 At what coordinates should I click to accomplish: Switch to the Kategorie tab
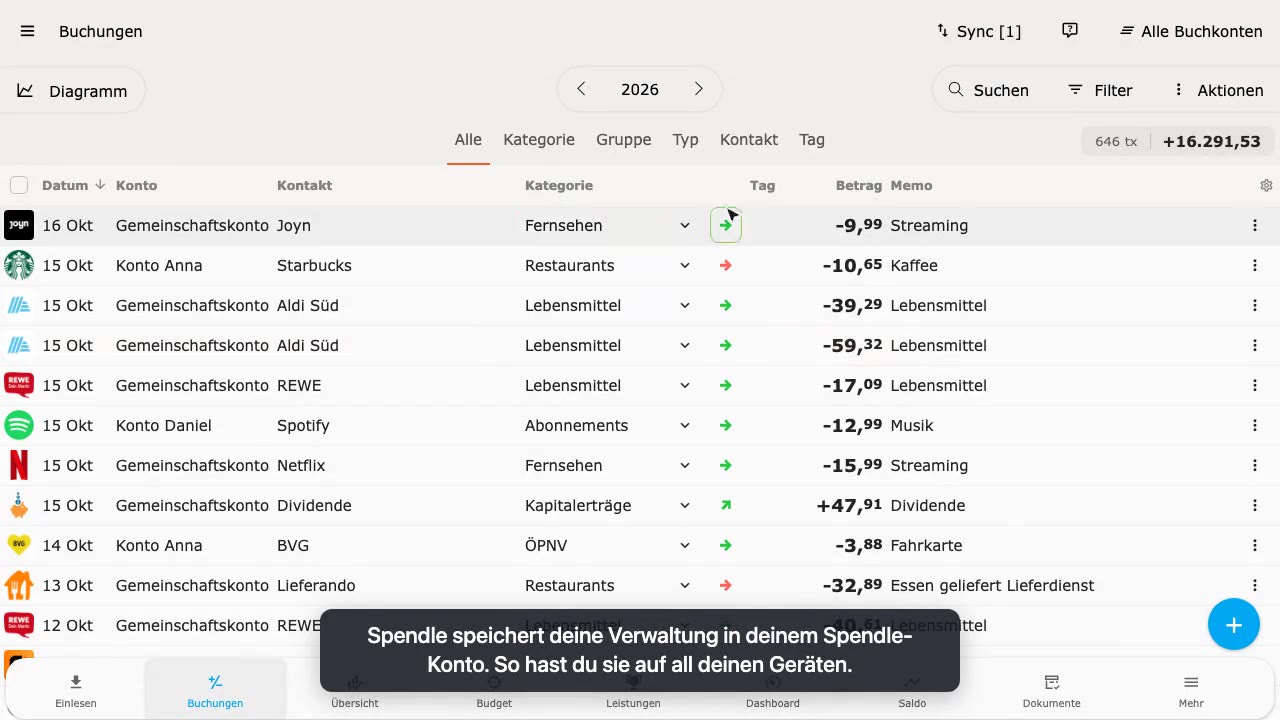[x=539, y=140]
